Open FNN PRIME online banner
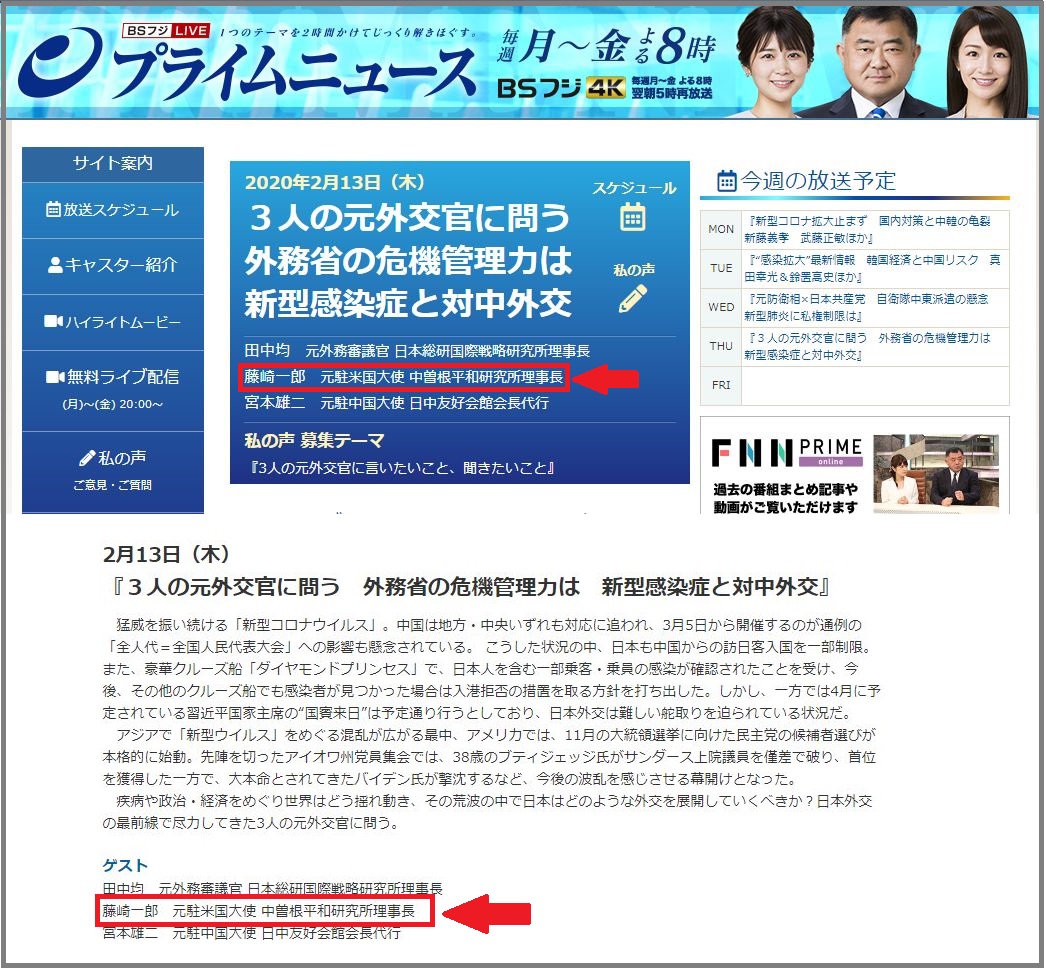This screenshot has height=968, width=1046. tap(855, 466)
